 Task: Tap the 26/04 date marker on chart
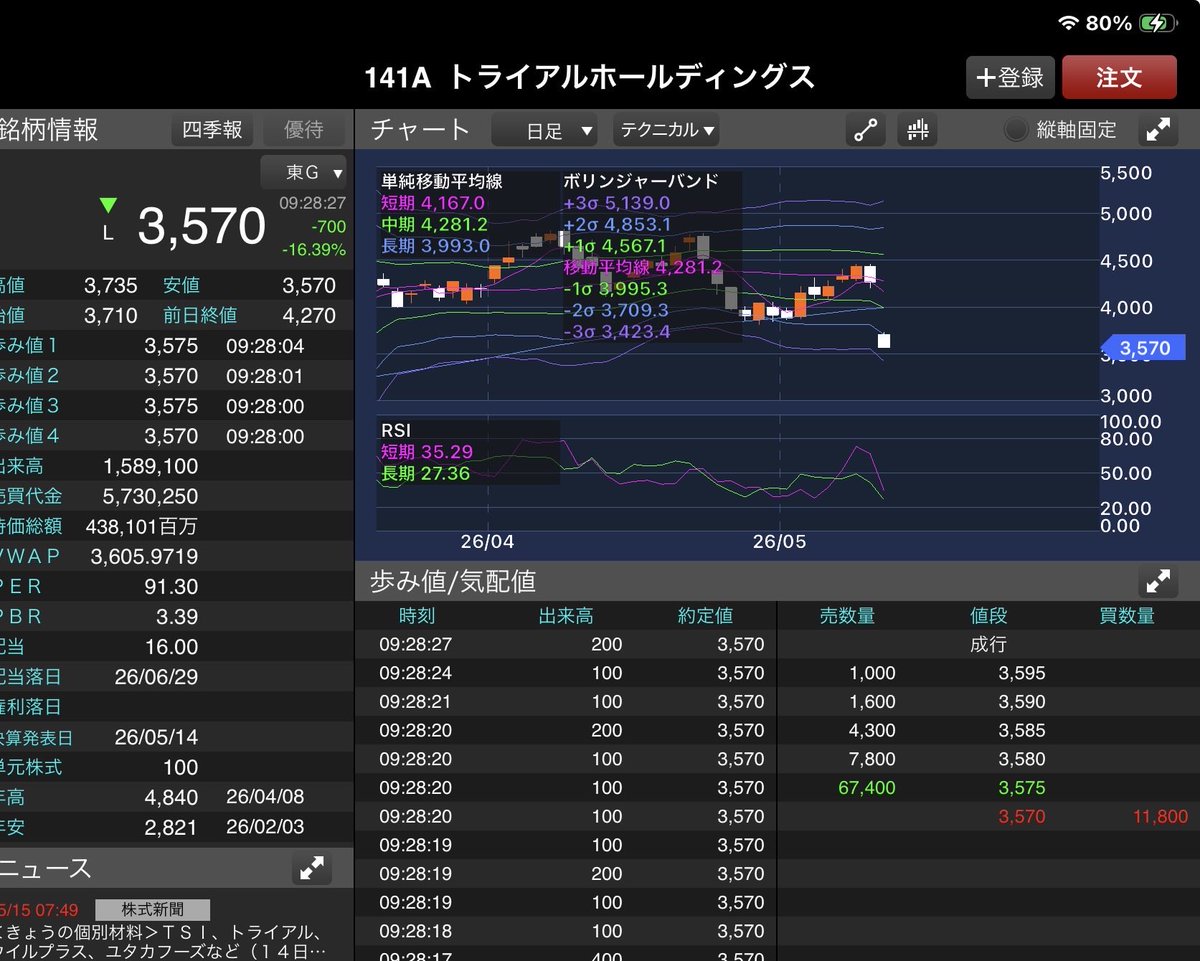point(487,542)
